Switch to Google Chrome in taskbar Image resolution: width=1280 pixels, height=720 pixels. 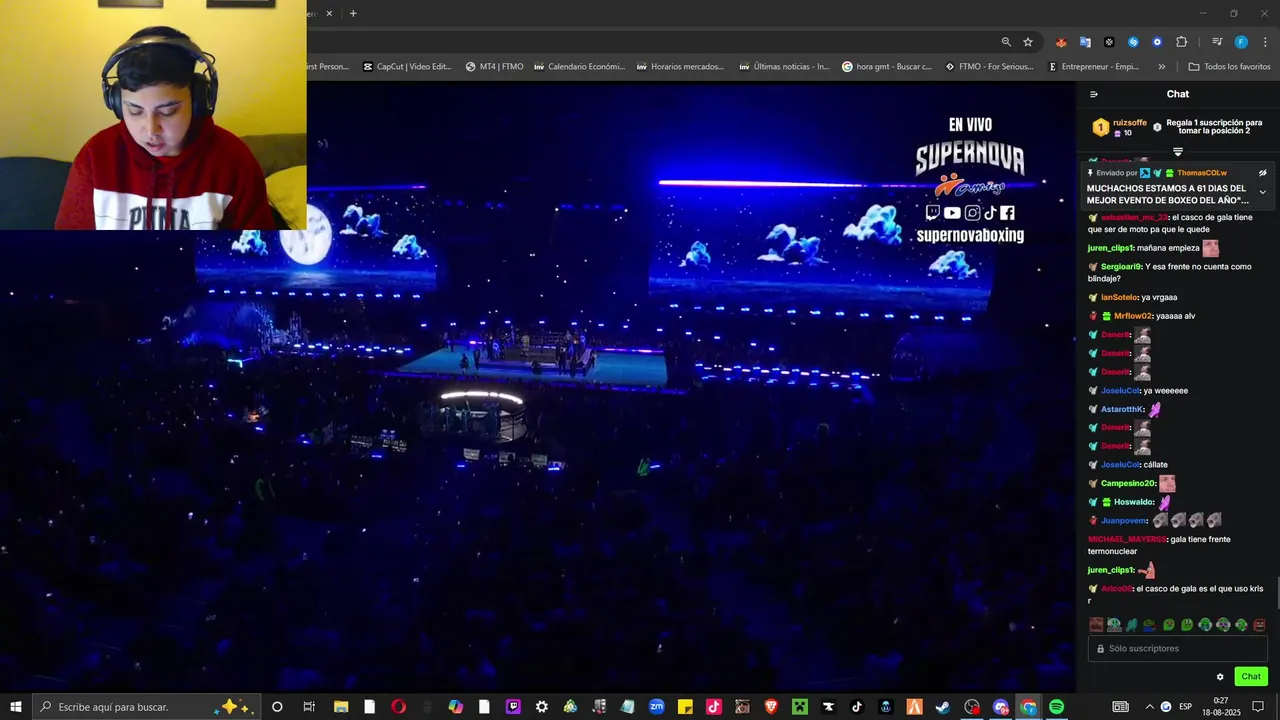coord(1028,707)
